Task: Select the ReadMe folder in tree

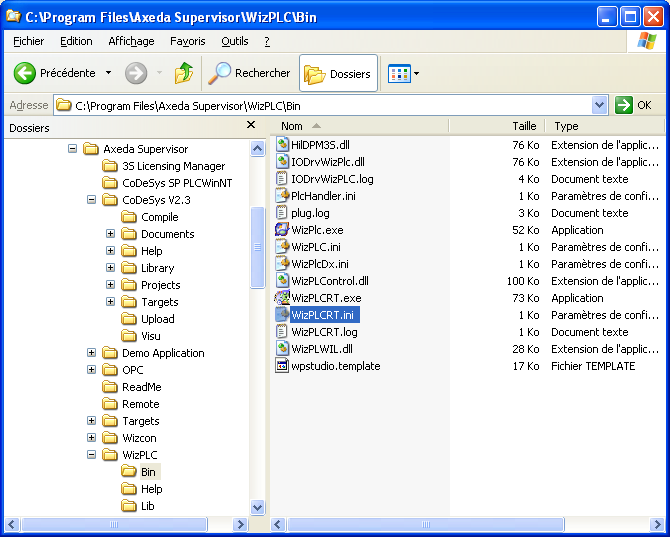Action: click(132, 387)
